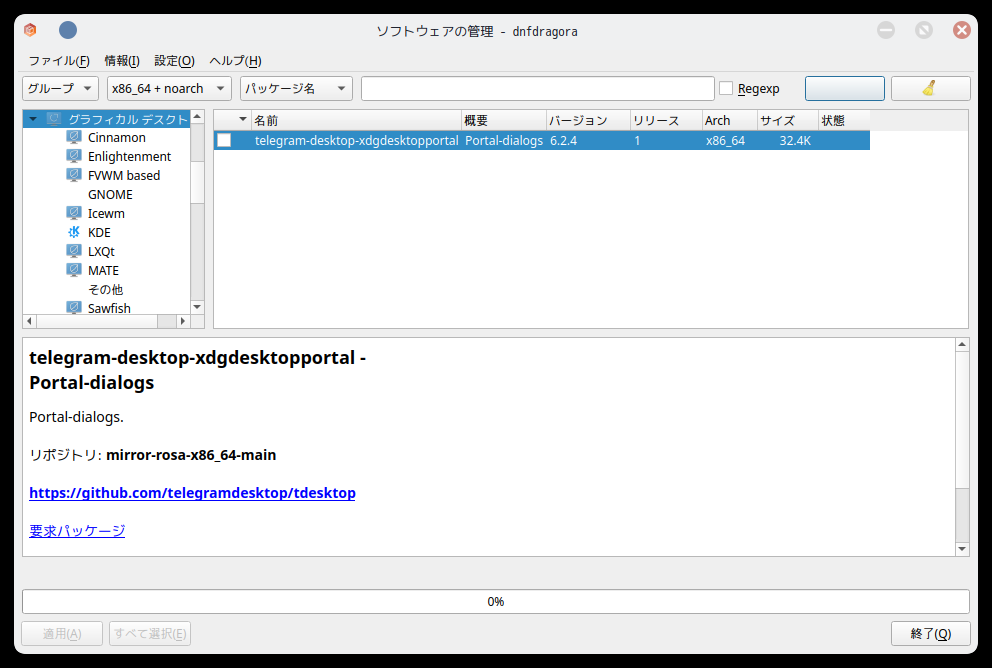Click the Enlightenment group icon

point(74,156)
